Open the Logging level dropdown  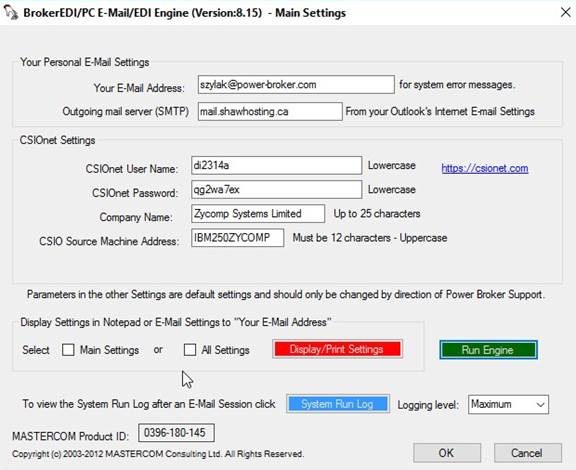tap(508, 404)
